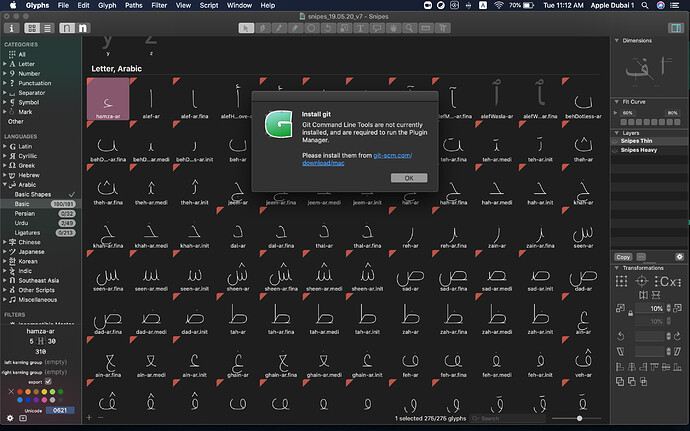Toggle visibility of Snipes Heavy layer

(x=615, y=150)
